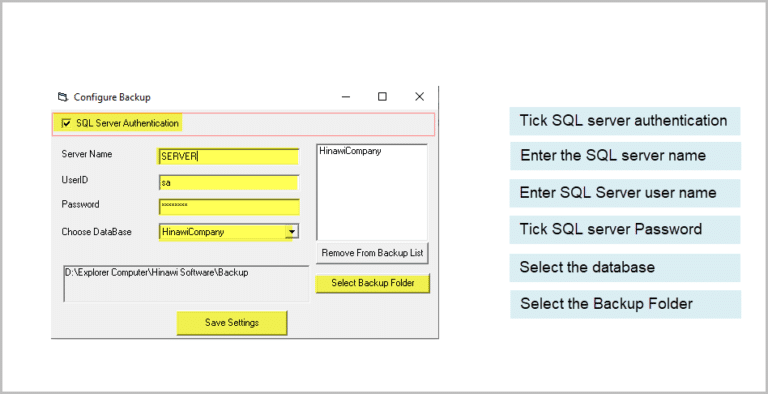This screenshot has width=768, height=394.
Task: Click the Configure Backup title bar icon
Action: [62, 97]
